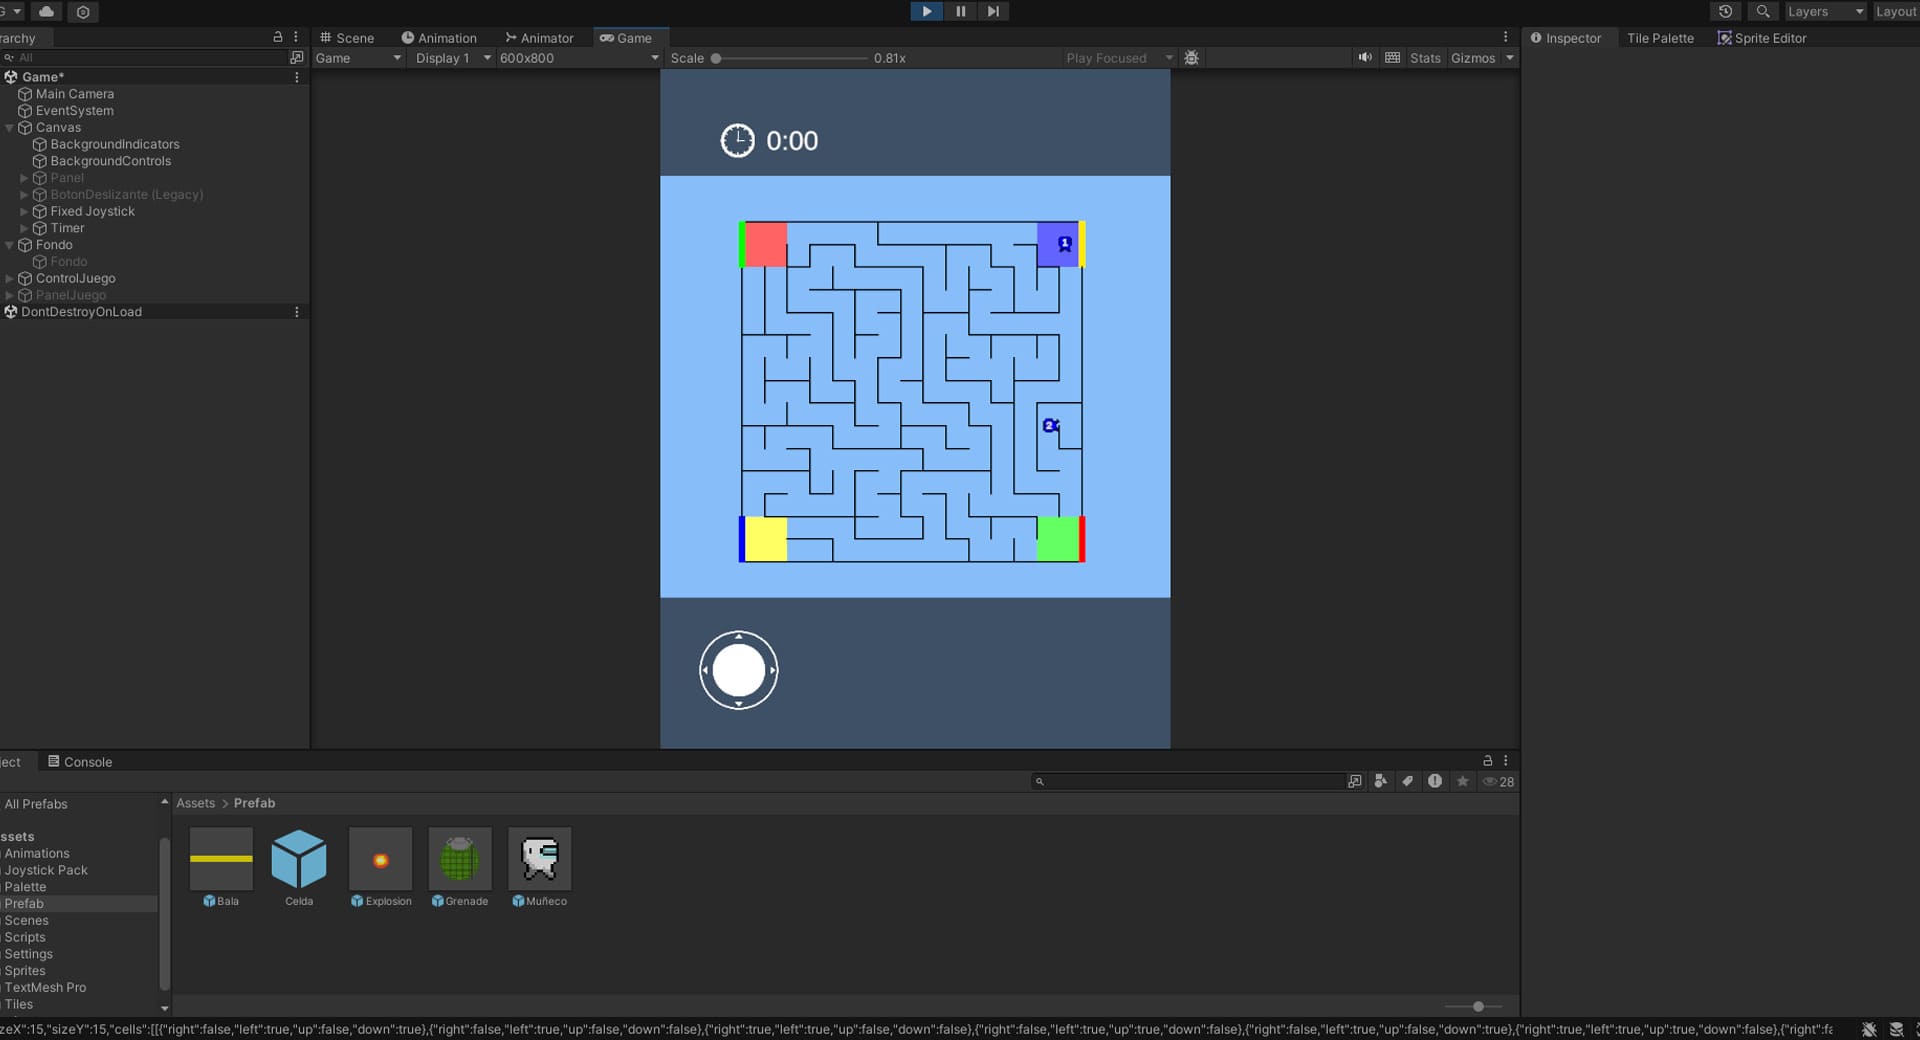Toggle the Stats overlay in Game view
Image resolution: width=1920 pixels, height=1040 pixels.
(1424, 58)
